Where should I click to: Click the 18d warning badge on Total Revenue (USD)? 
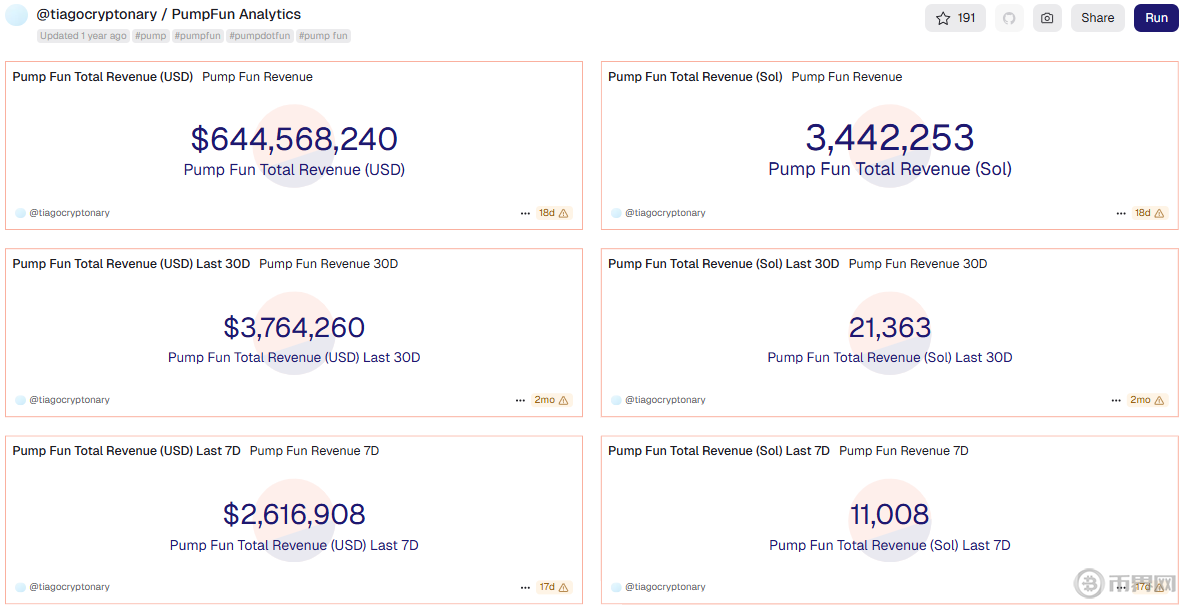pyautogui.click(x=553, y=213)
